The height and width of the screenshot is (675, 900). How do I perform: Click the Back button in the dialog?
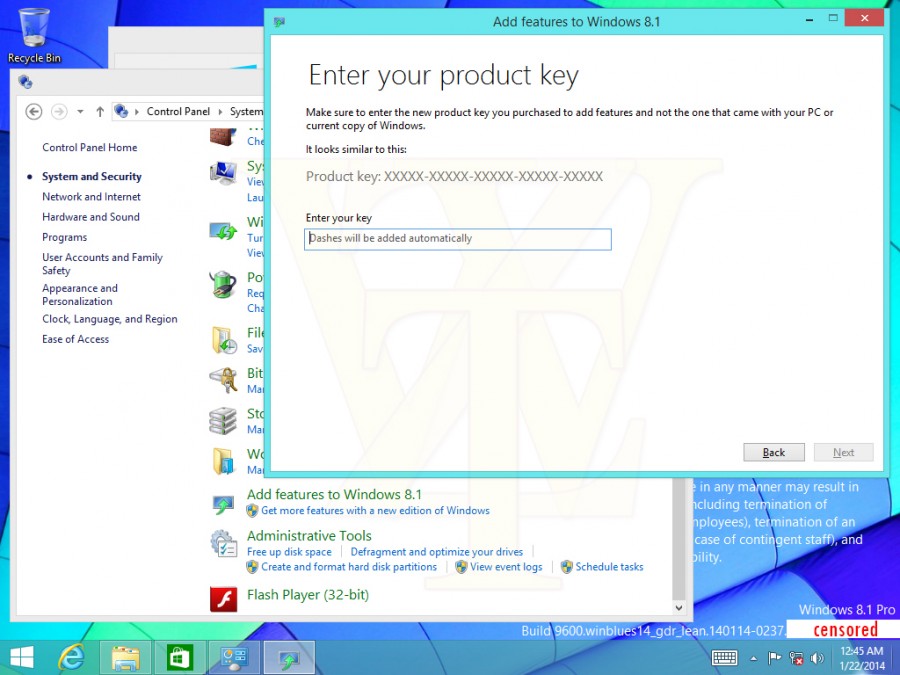coord(773,452)
